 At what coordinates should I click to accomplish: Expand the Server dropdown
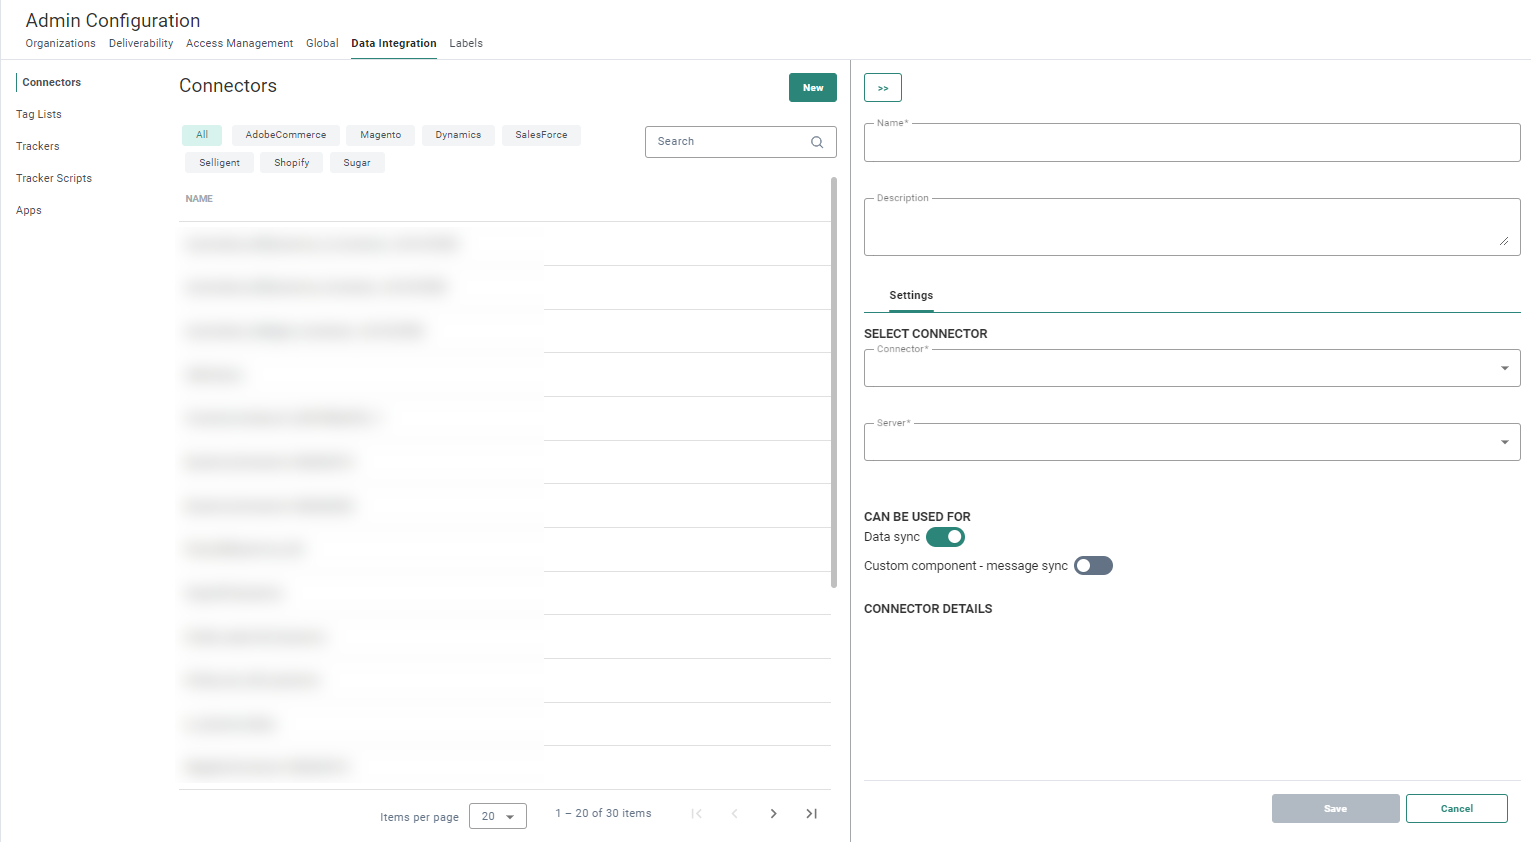click(1191, 442)
